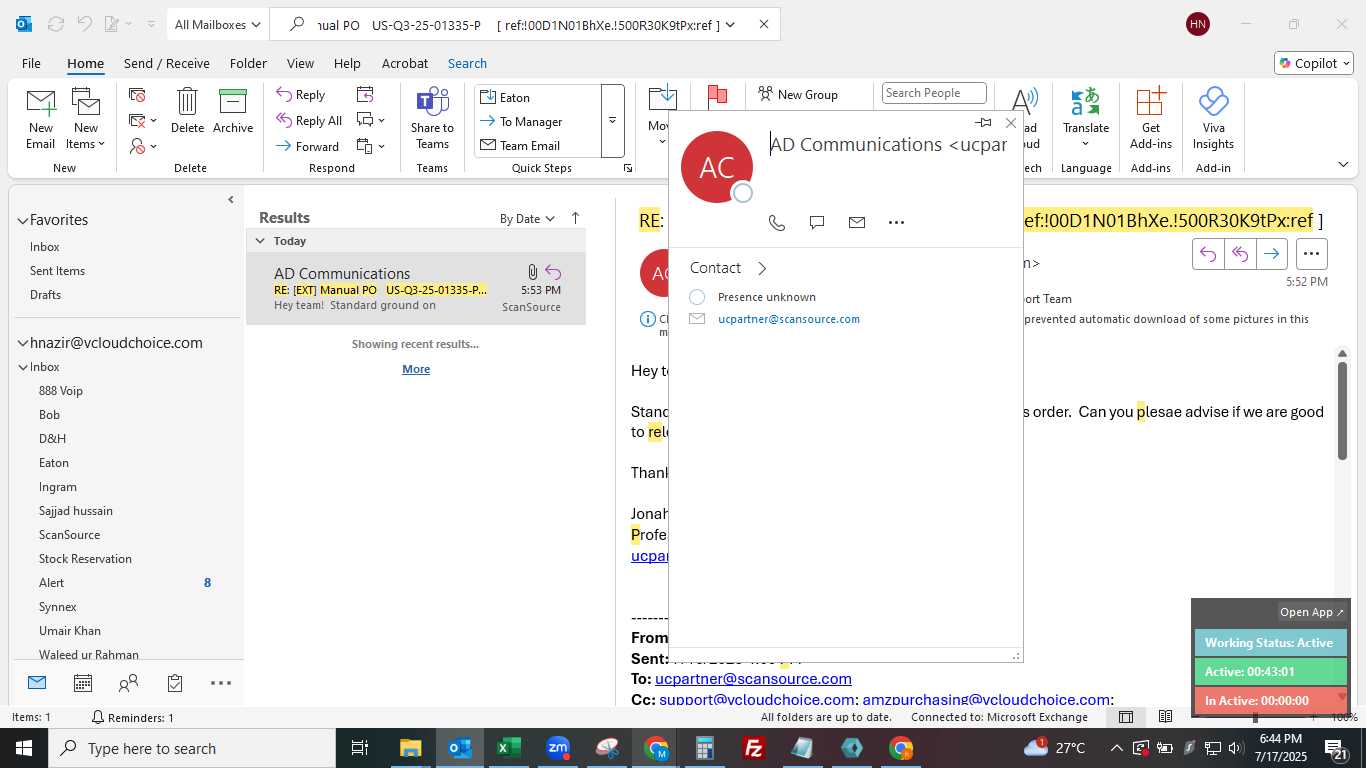Open the Help tab
This screenshot has height=768, width=1366.
pyautogui.click(x=347, y=63)
